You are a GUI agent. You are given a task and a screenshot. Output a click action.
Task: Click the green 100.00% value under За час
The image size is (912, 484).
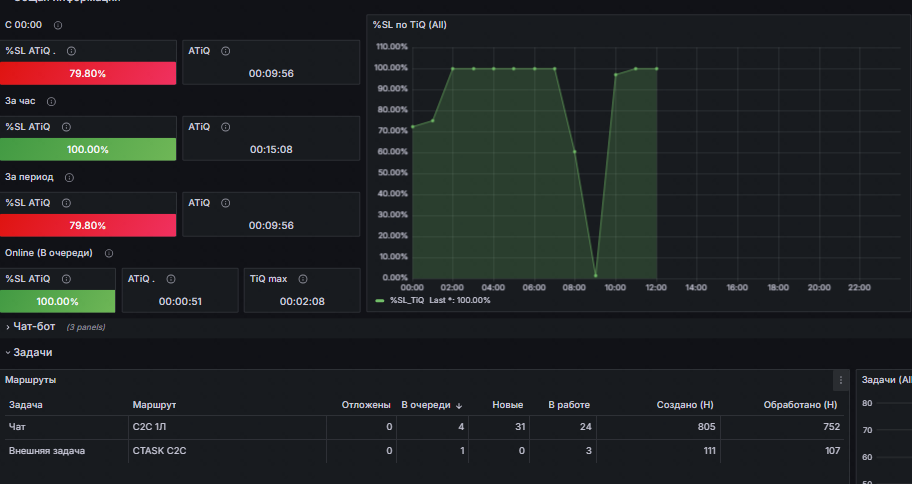click(x=88, y=150)
